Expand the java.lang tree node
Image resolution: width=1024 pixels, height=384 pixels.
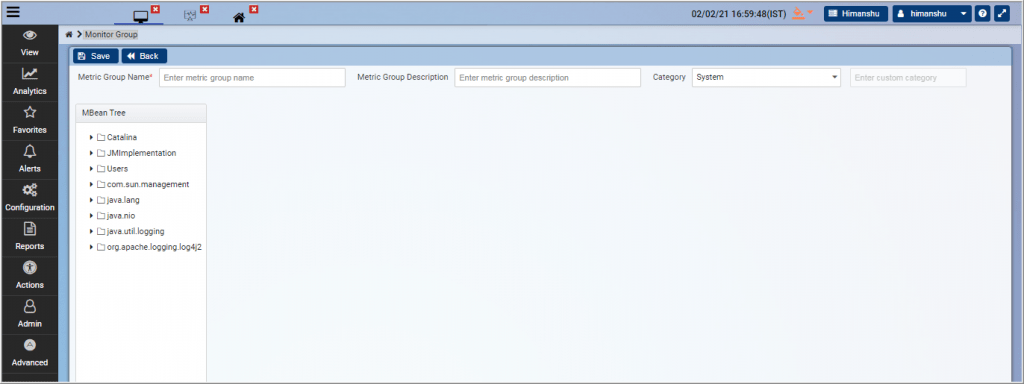click(x=91, y=200)
